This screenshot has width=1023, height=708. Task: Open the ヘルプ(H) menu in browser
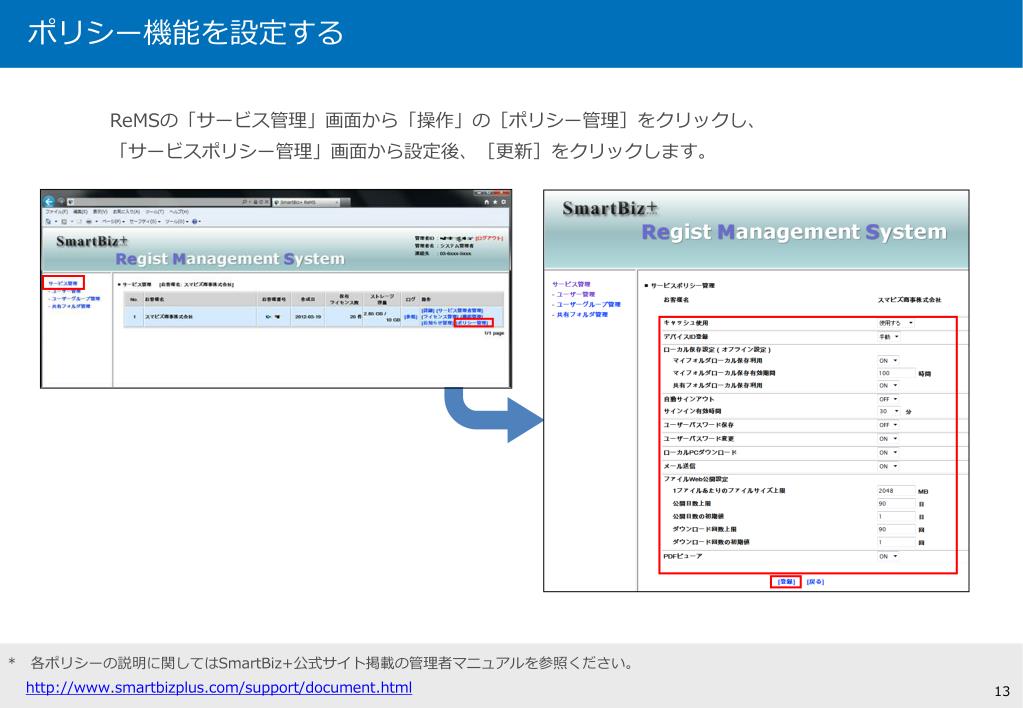coord(179,212)
